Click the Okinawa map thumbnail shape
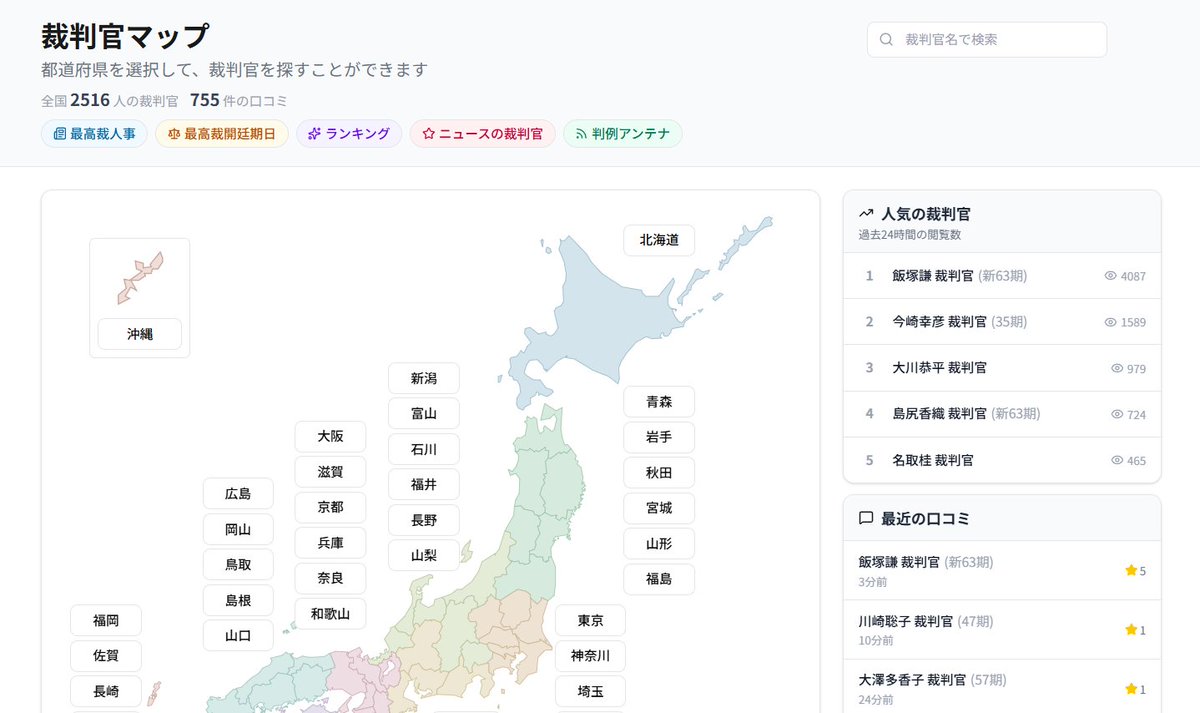The height and width of the screenshot is (713, 1200). tap(139, 278)
